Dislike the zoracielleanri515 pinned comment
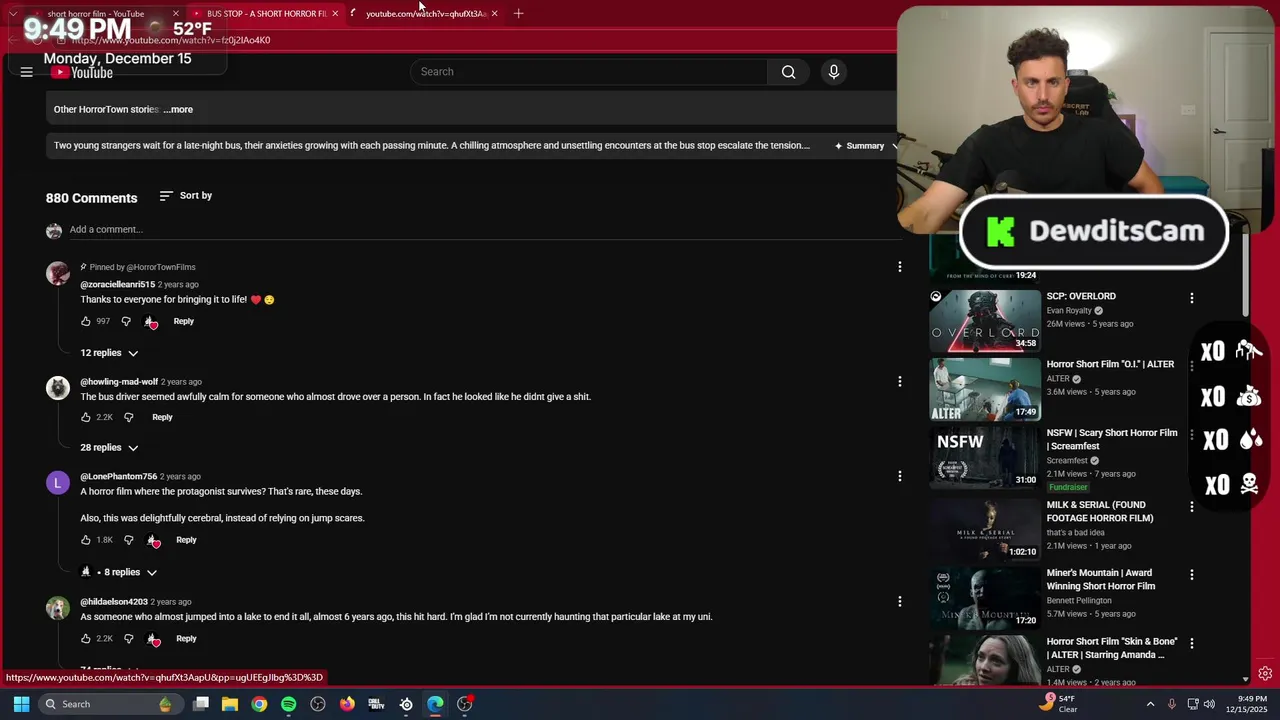 (126, 321)
